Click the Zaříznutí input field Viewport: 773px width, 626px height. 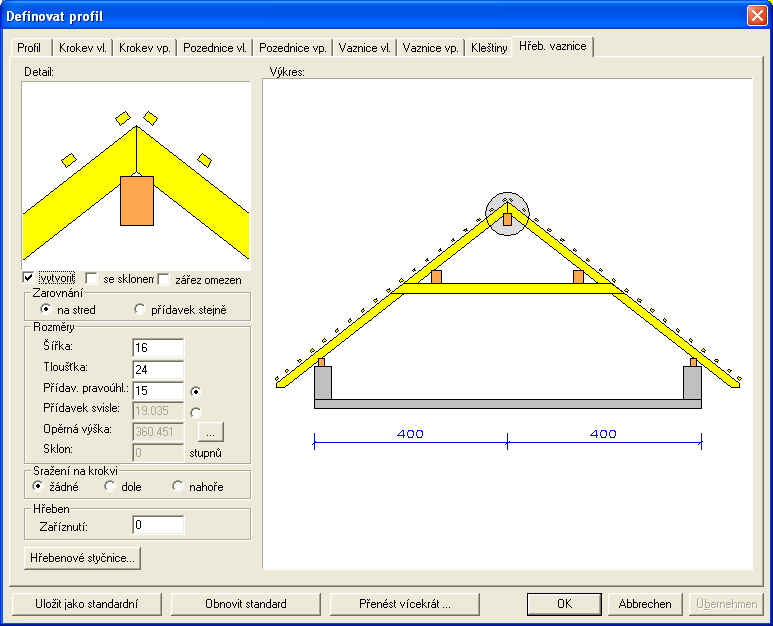158,525
